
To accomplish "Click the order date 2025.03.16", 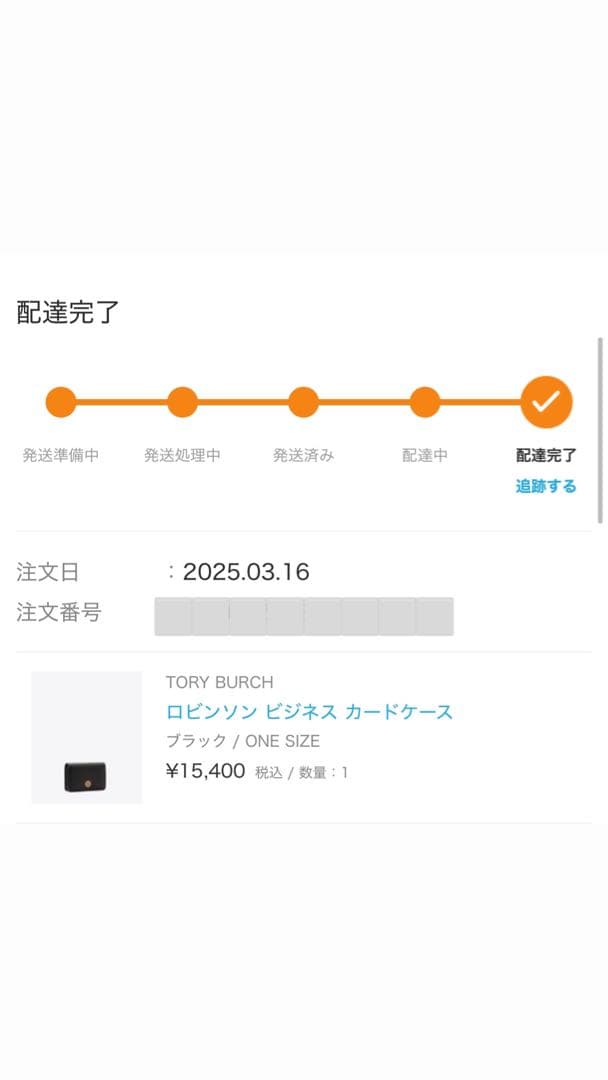I will [x=246, y=572].
